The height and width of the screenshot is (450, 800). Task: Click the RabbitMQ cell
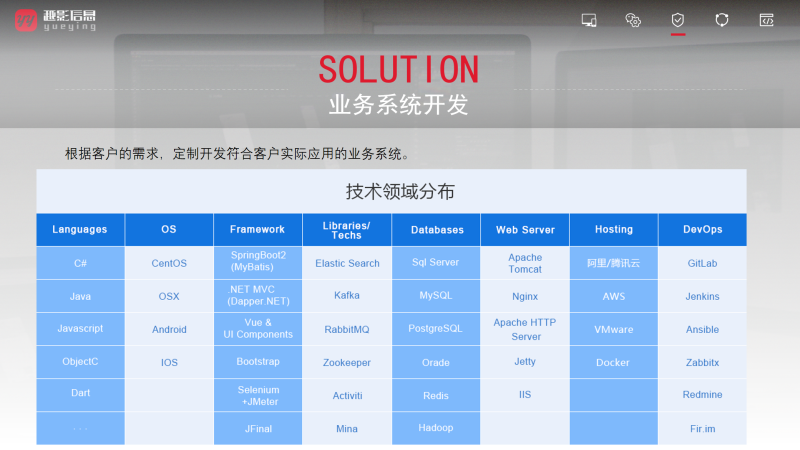(x=347, y=329)
